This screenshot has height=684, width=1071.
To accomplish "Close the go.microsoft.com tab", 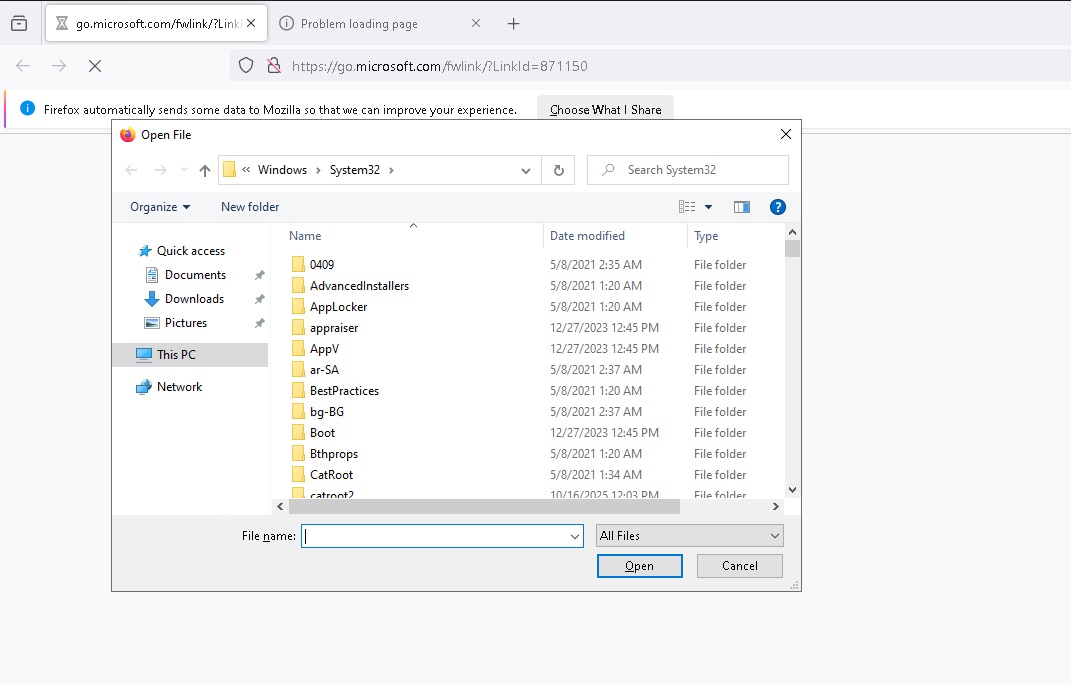I will coord(251,23).
